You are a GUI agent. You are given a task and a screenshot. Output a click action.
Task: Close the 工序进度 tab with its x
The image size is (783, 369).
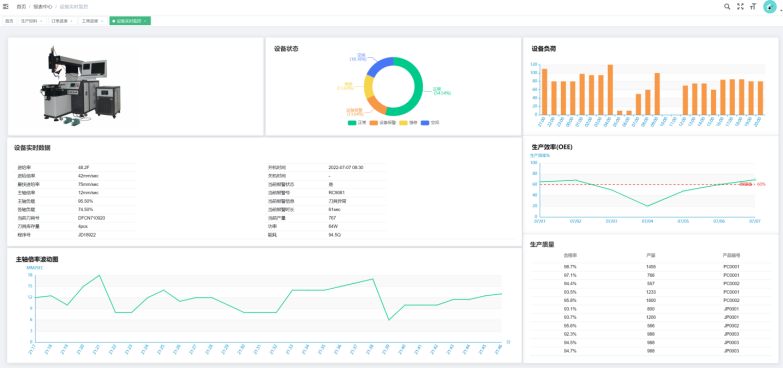coord(102,21)
